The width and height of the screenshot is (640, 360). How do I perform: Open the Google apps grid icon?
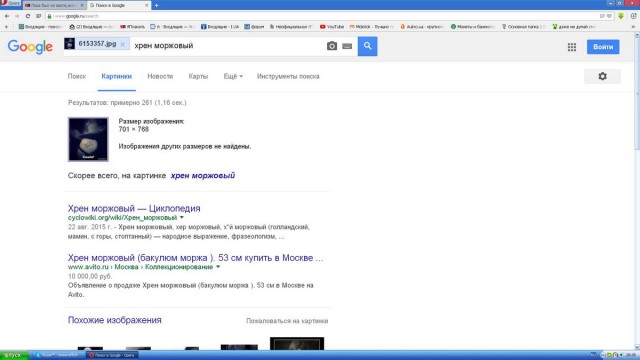tap(572, 47)
